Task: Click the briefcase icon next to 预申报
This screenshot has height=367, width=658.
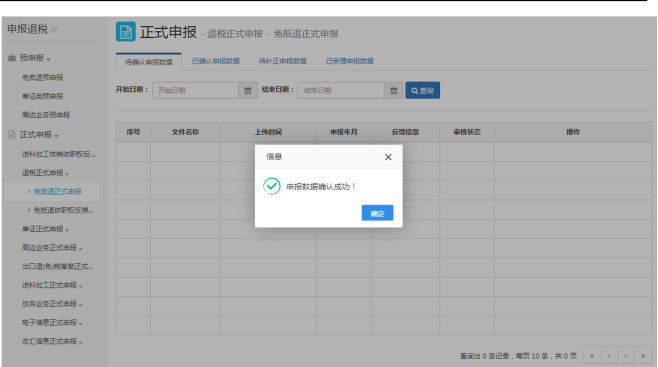Action: coord(12,58)
